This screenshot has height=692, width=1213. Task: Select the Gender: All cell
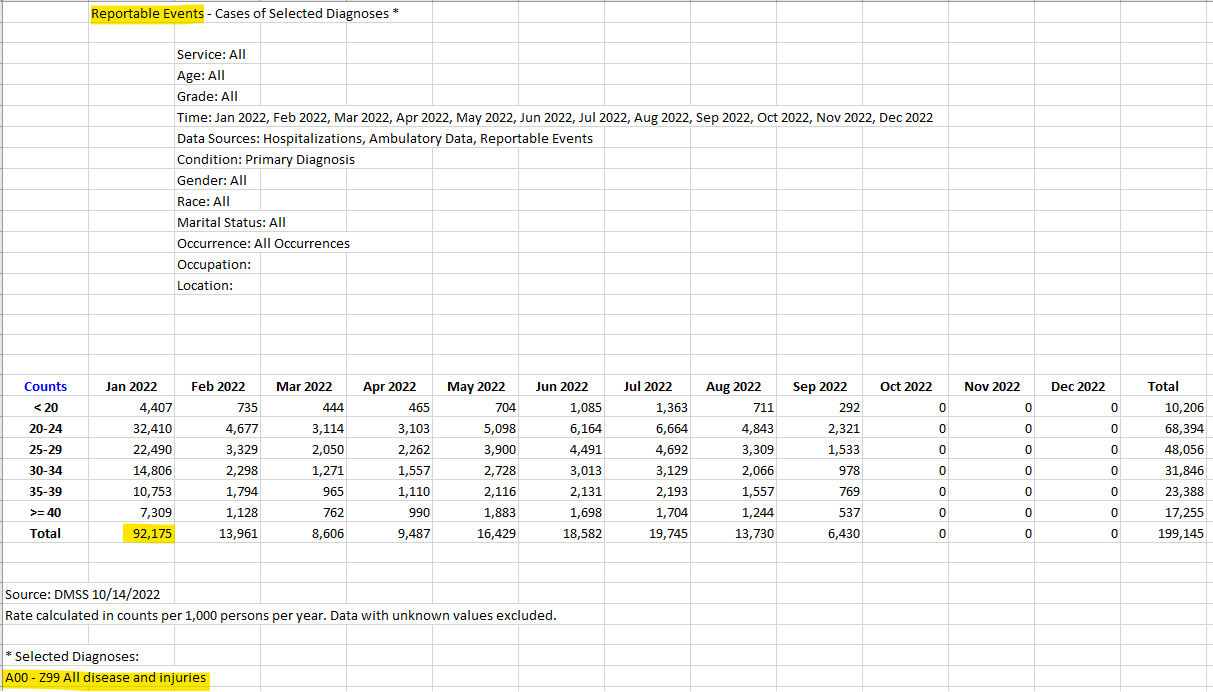click(212, 180)
